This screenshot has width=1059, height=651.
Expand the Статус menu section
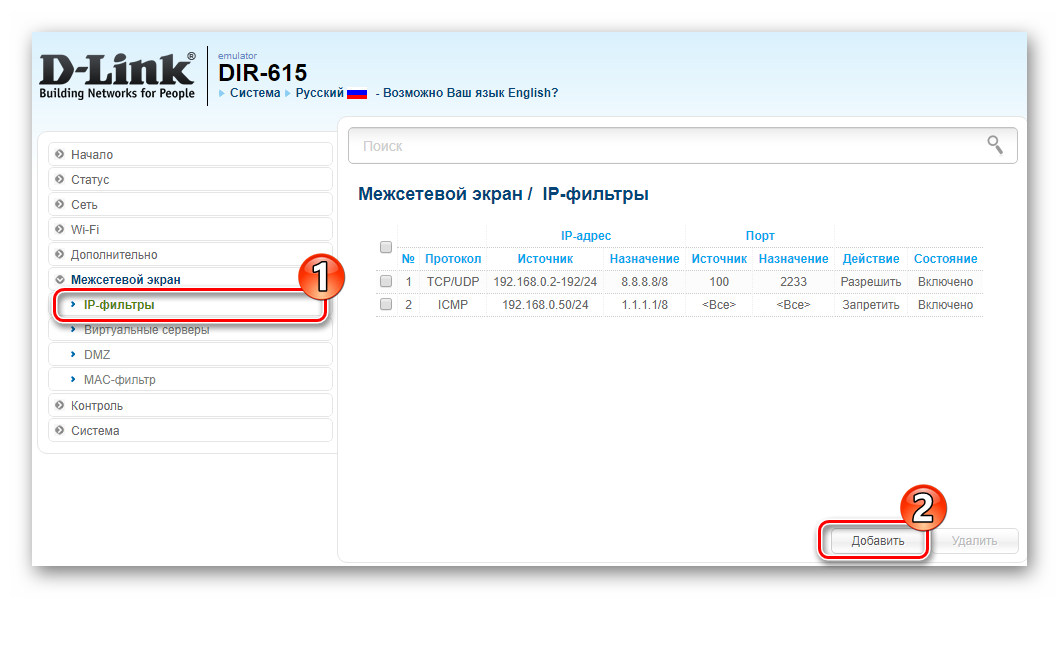(x=190, y=180)
